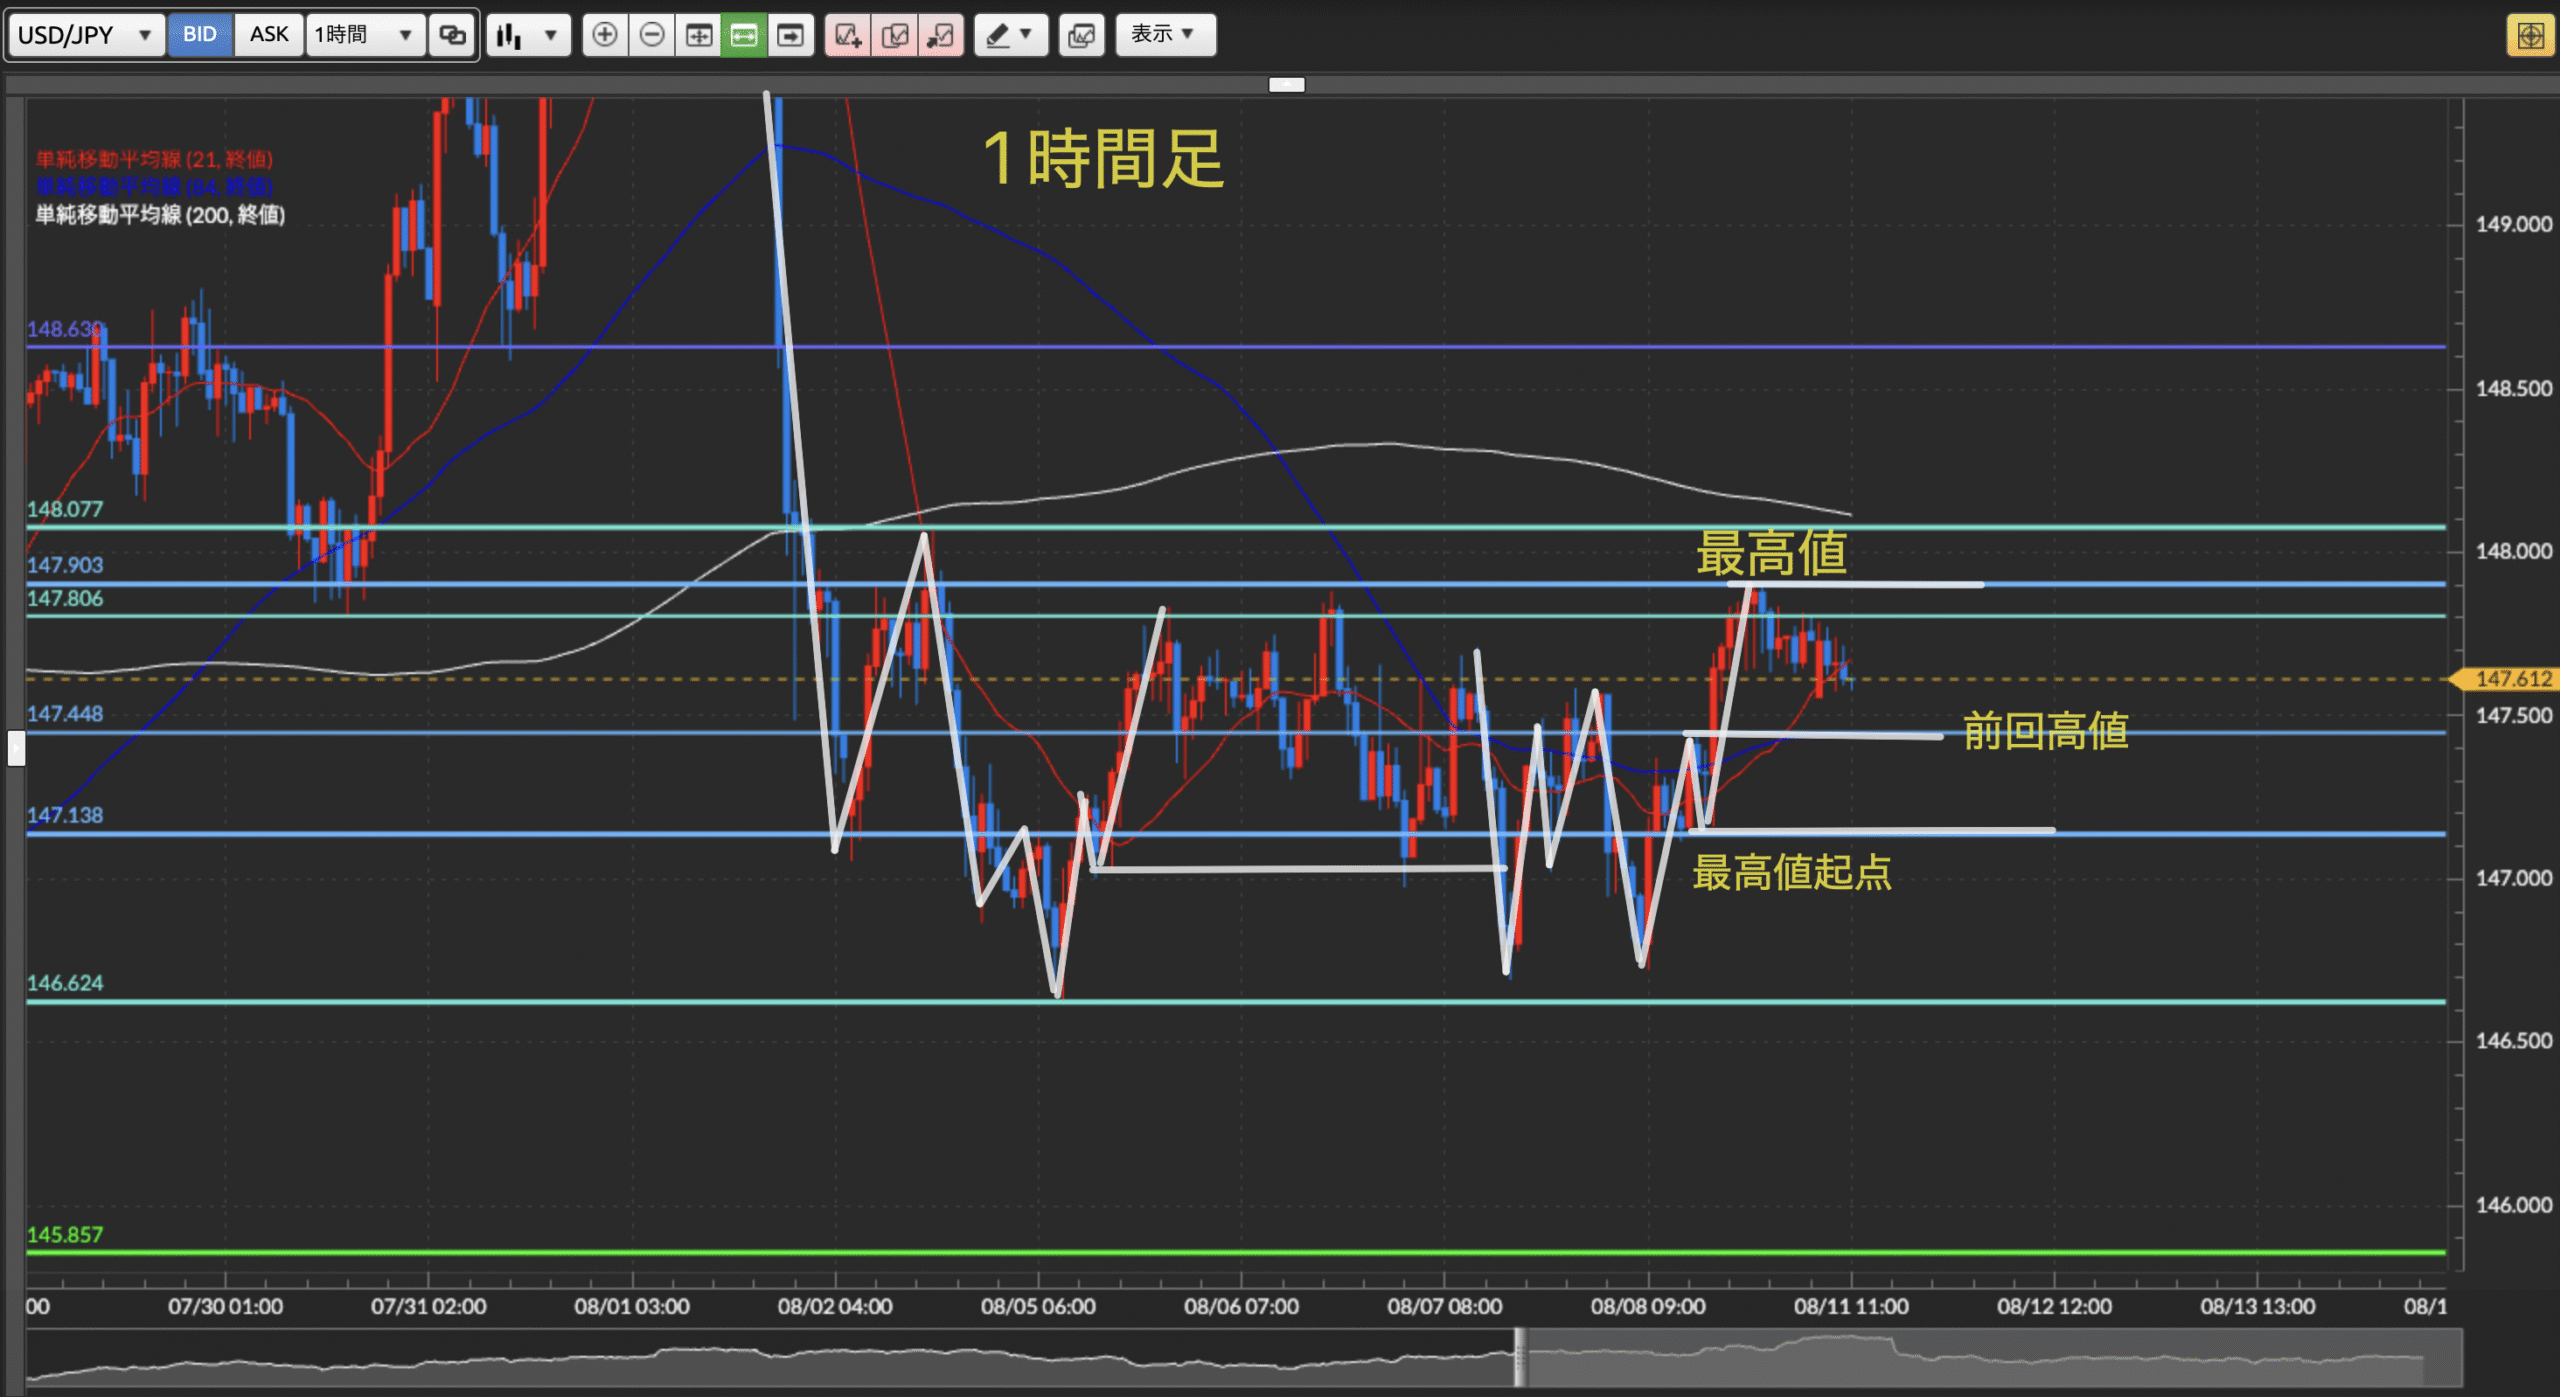Zoom in with the plus icon
The width and height of the screenshot is (2560, 1397).
[x=604, y=35]
